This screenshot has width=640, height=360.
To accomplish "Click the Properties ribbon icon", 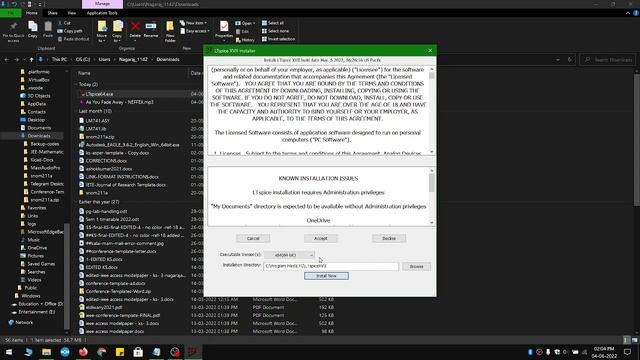I will (224, 31).
